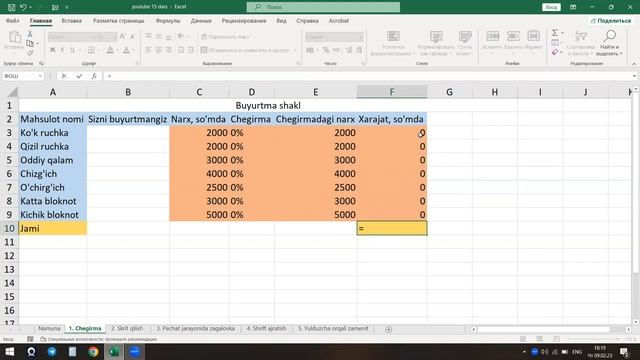Open the borders dropdown
Screen dimensions: 640x360
click(99, 50)
